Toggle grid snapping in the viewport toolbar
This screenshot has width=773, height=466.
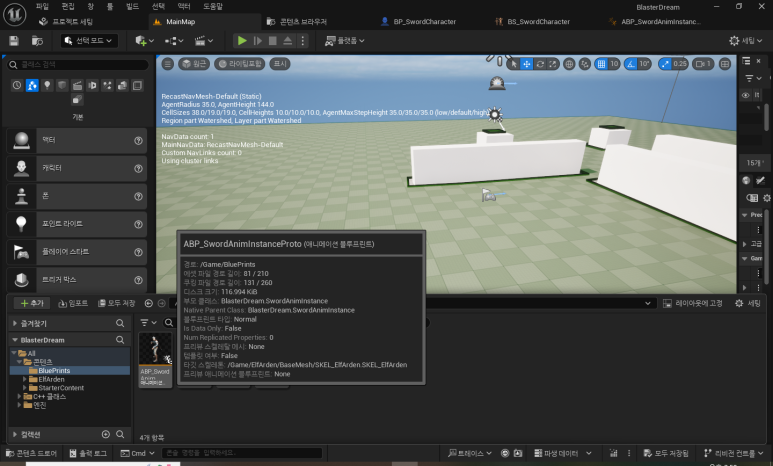[x=601, y=64]
